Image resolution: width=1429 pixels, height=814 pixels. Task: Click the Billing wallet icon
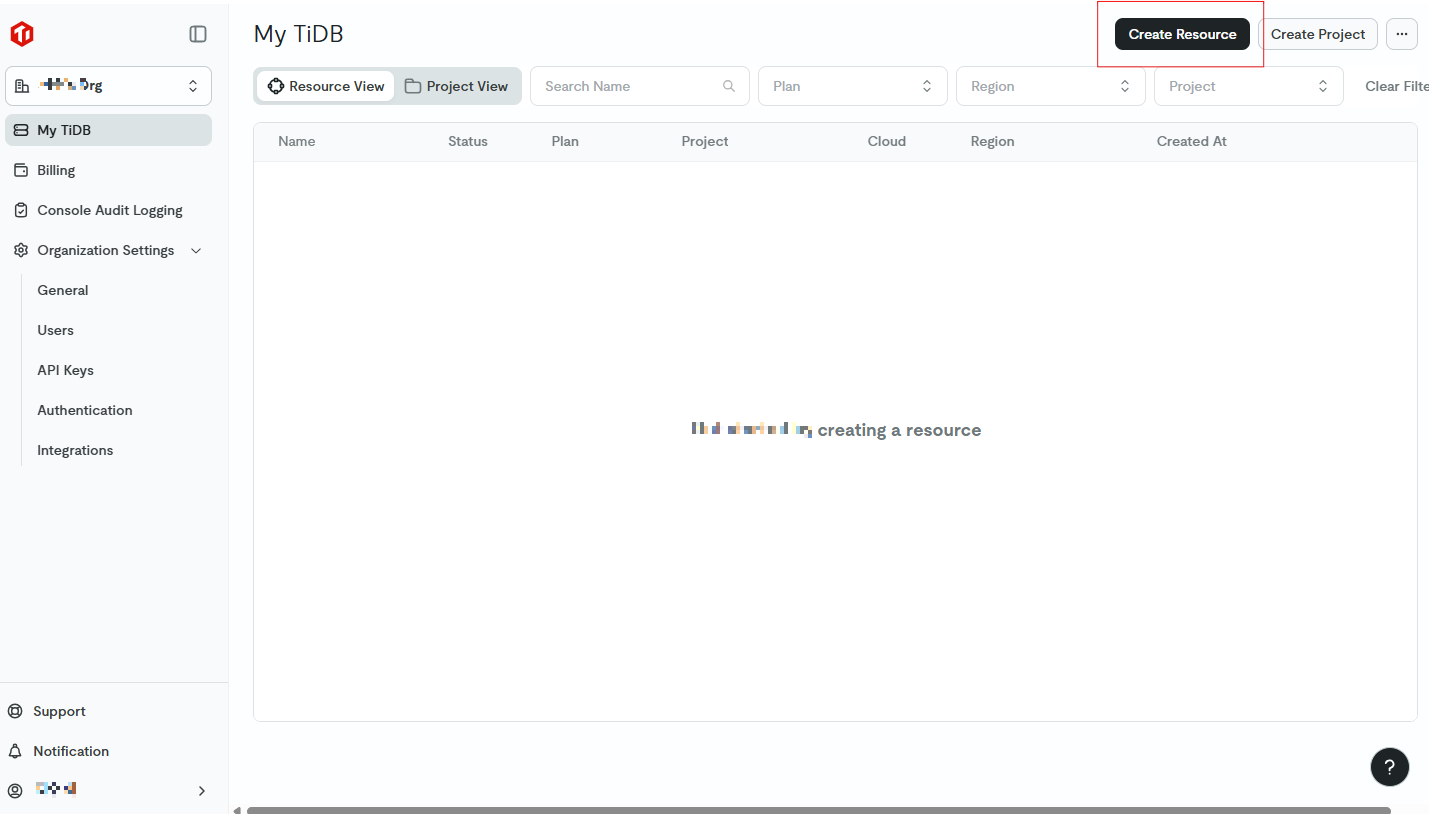(21, 170)
